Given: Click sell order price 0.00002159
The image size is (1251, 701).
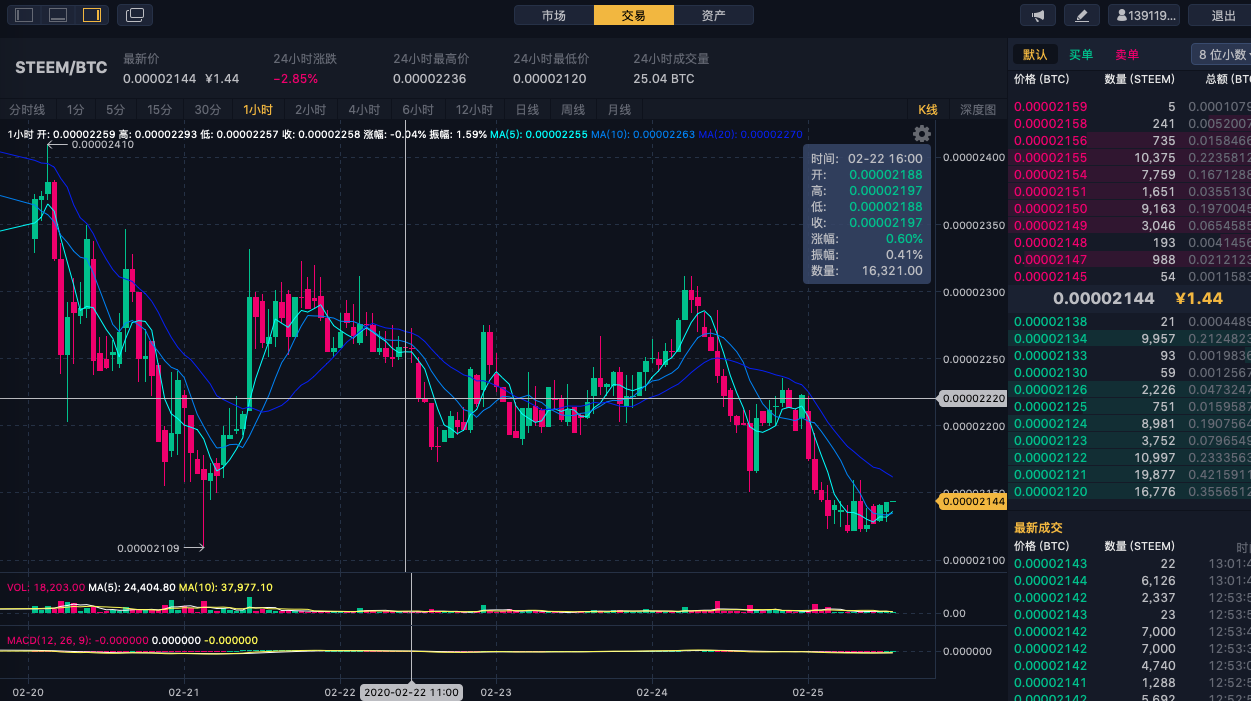Looking at the screenshot, I should [1050, 106].
